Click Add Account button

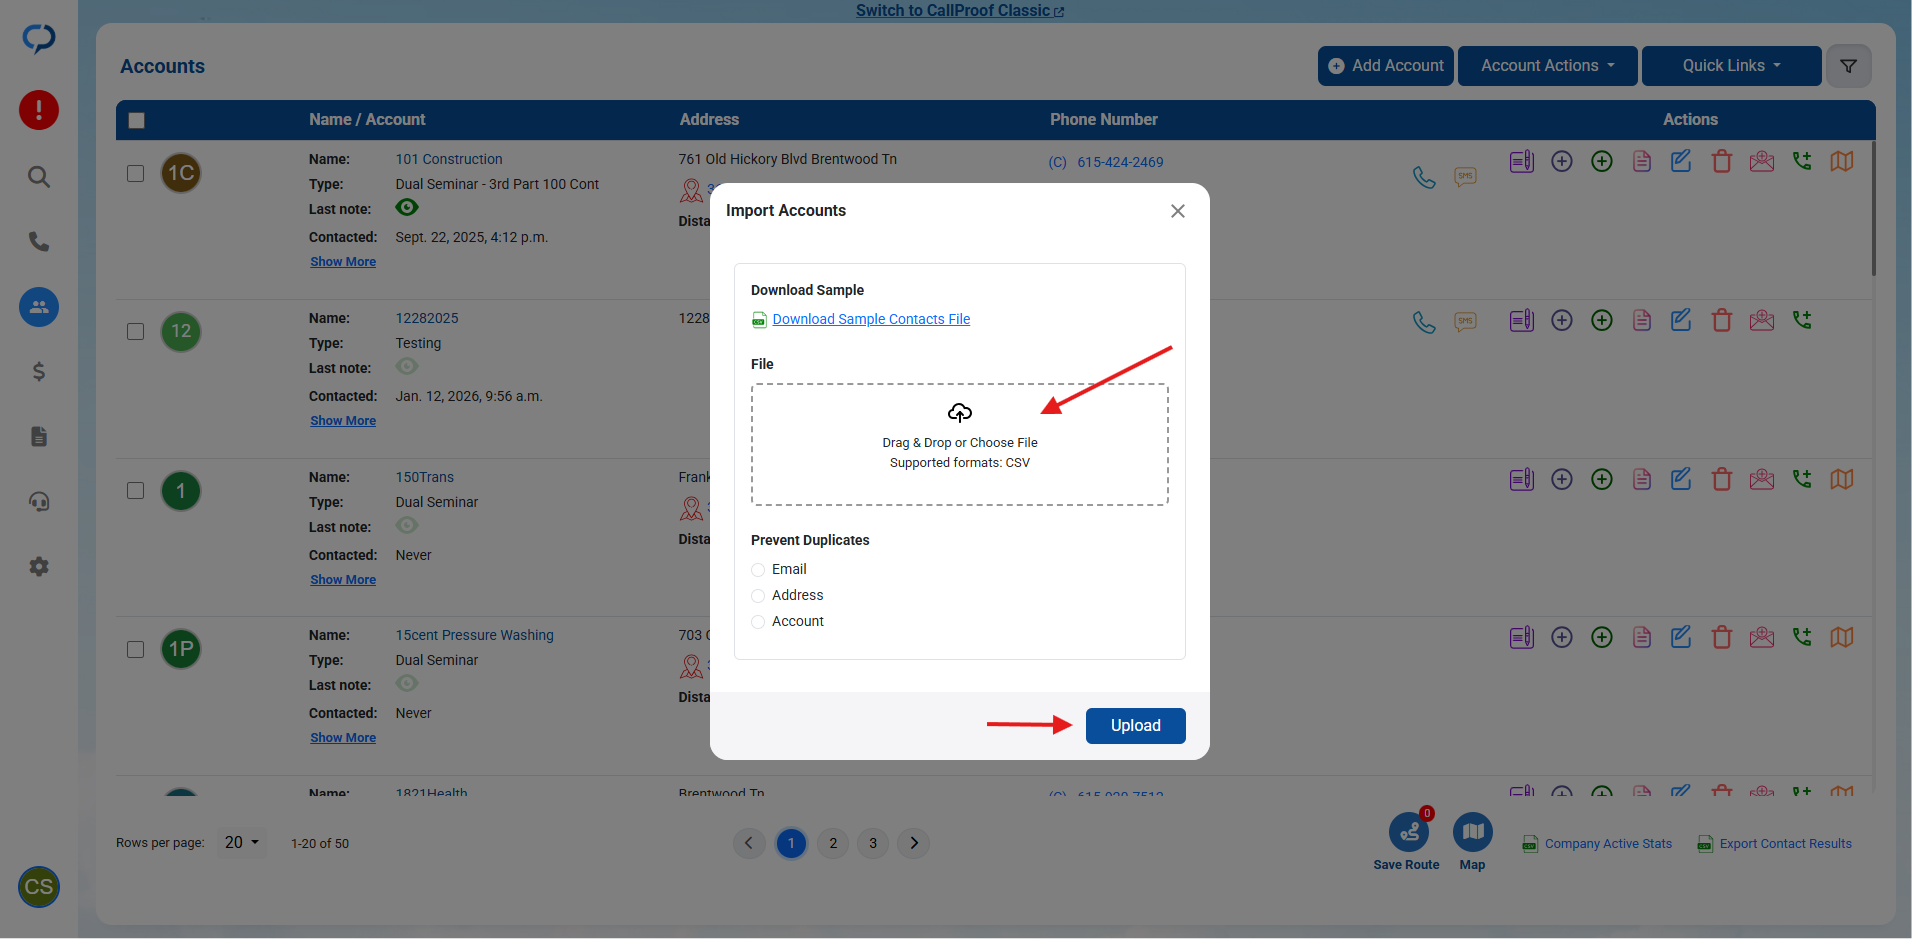1386,66
